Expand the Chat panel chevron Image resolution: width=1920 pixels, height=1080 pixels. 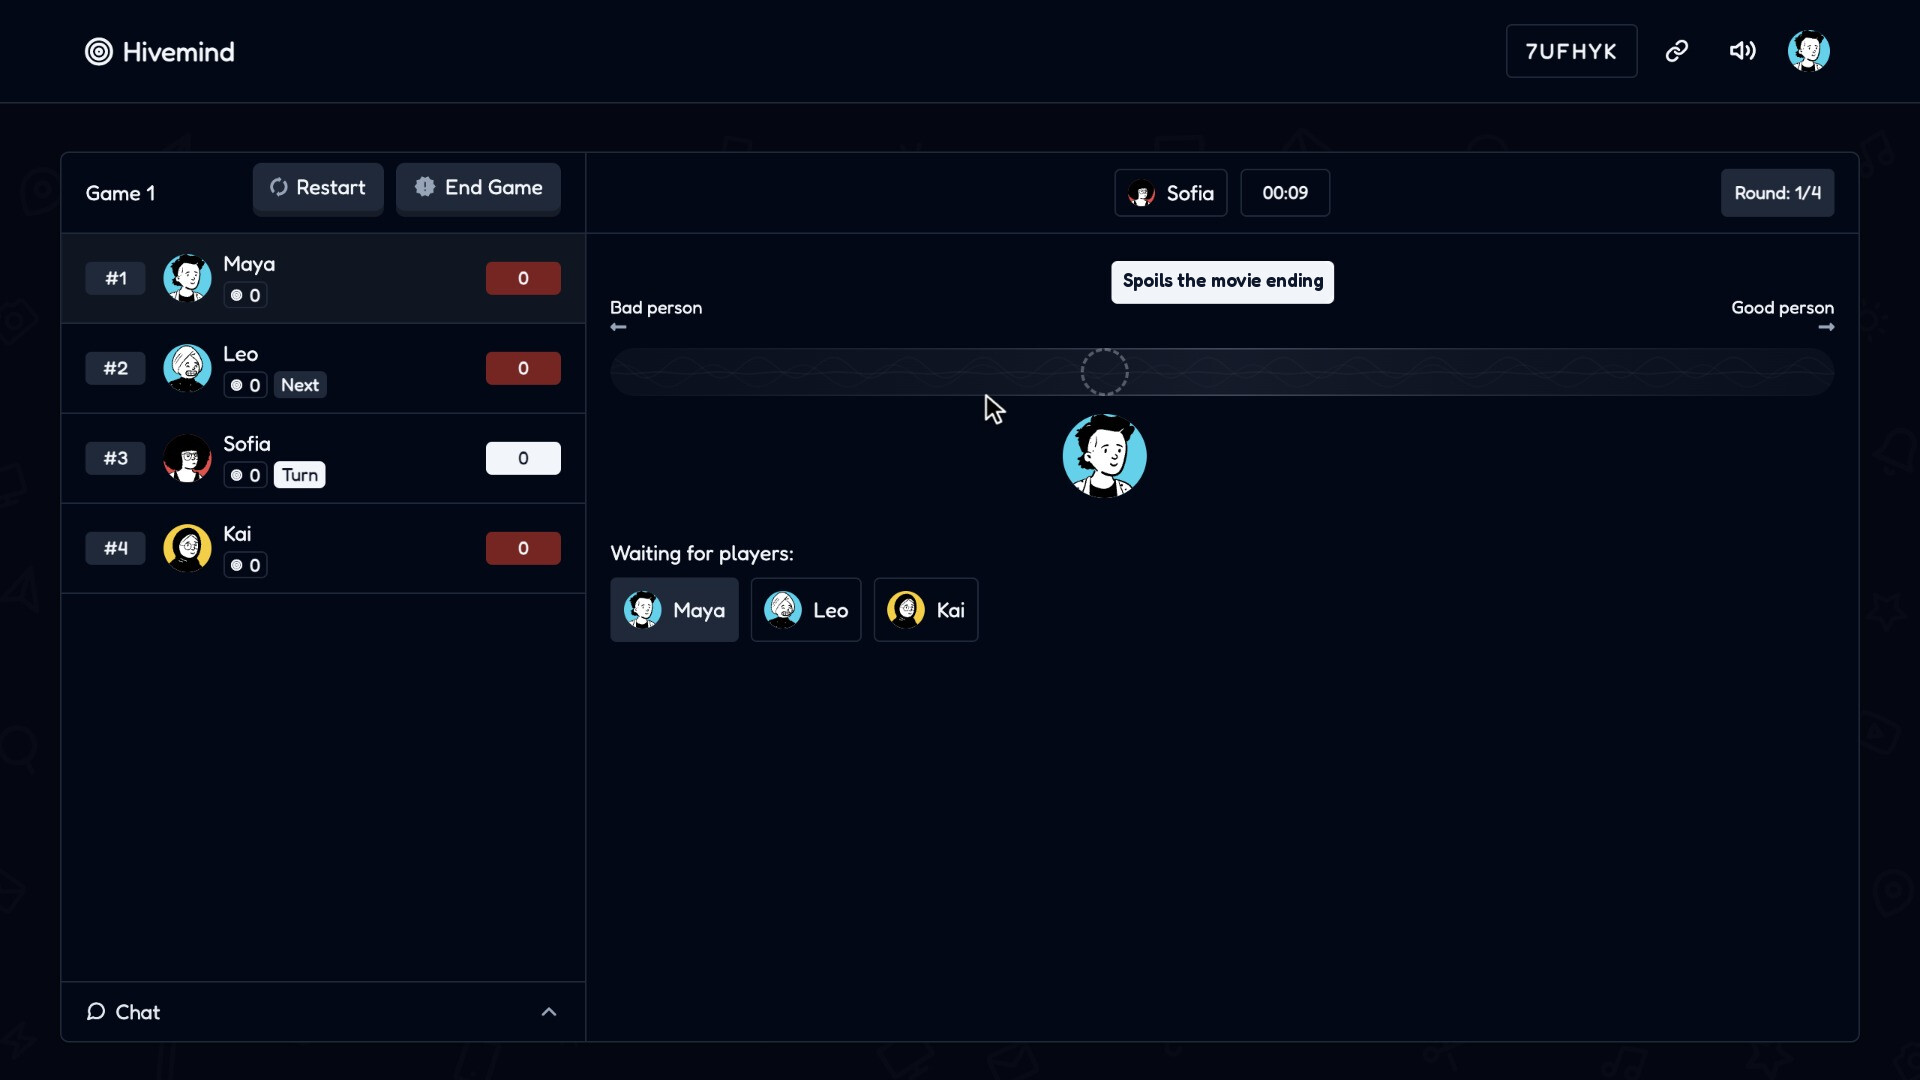(x=549, y=1012)
